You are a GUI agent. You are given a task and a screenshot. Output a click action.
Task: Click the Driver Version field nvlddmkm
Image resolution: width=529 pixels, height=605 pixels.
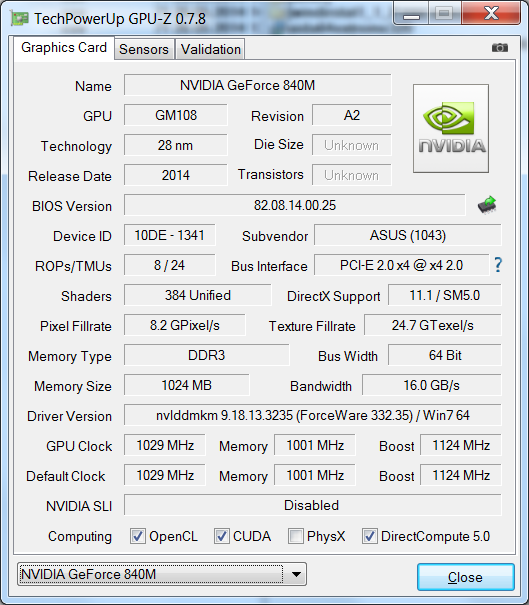tap(313, 415)
